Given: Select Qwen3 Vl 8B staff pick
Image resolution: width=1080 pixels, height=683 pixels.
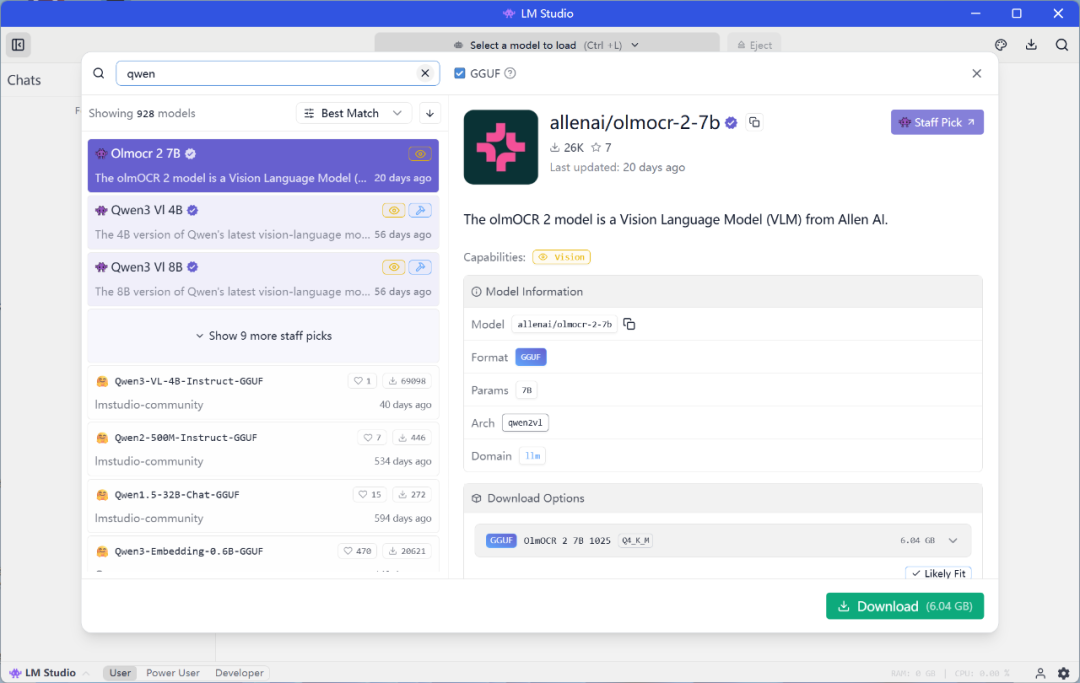Looking at the screenshot, I should pos(263,279).
